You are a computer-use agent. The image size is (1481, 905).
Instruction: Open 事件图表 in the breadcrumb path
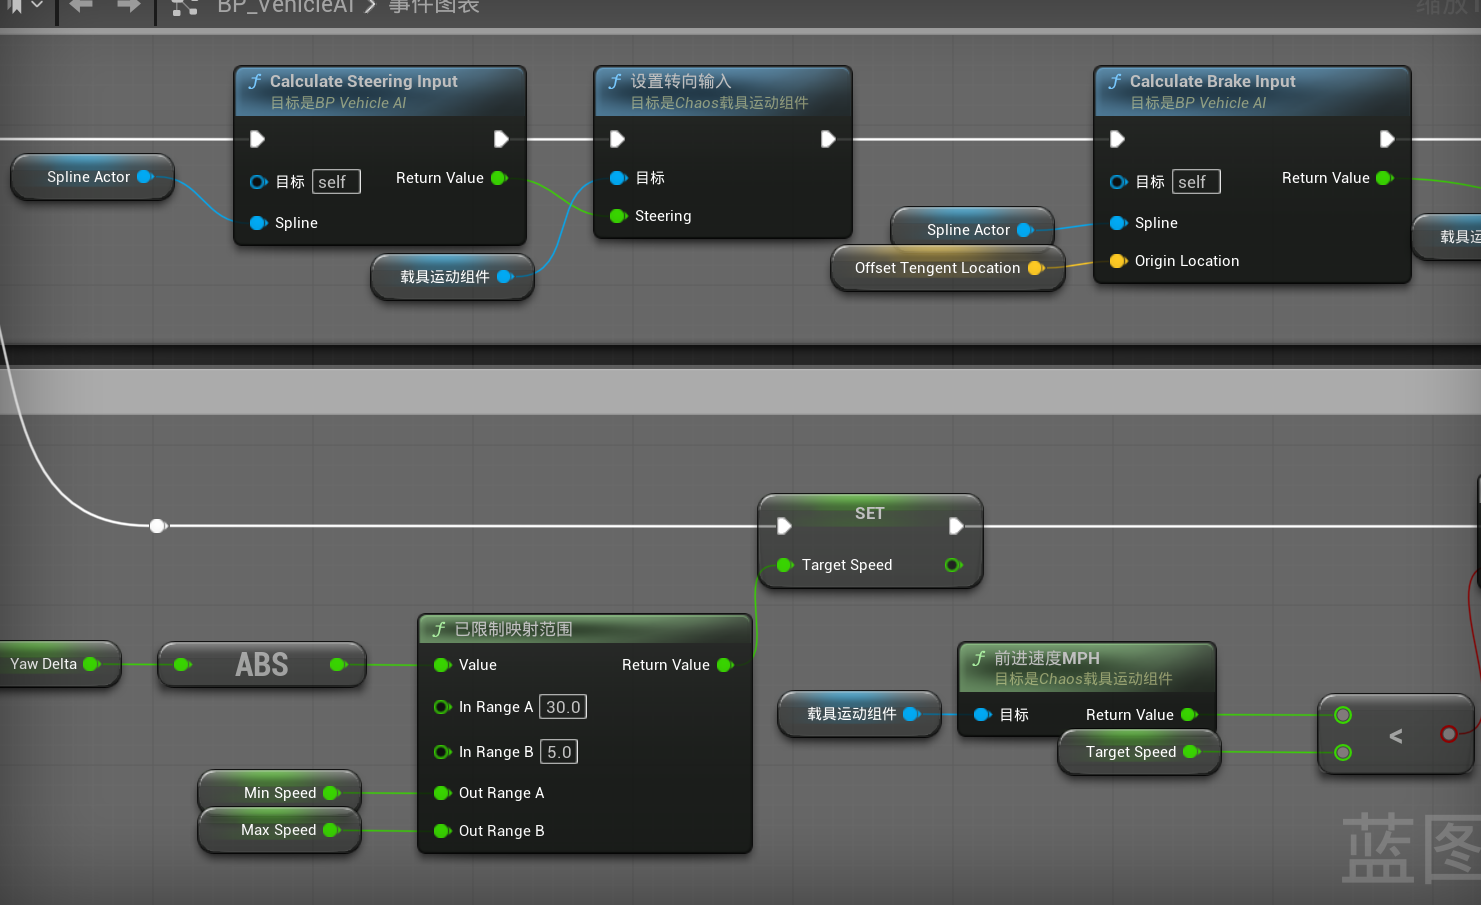click(434, 7)
